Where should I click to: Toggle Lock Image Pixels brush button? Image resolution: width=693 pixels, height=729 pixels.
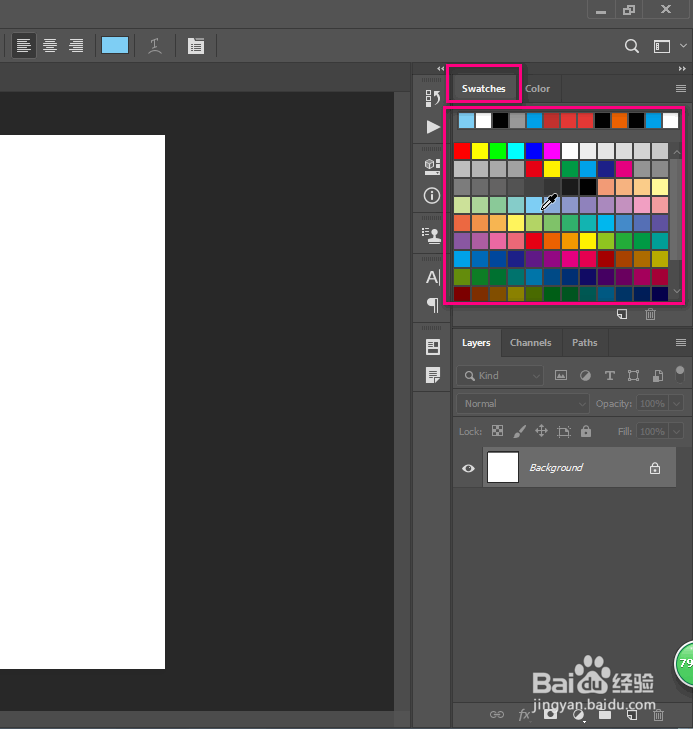tap(520, 431)
